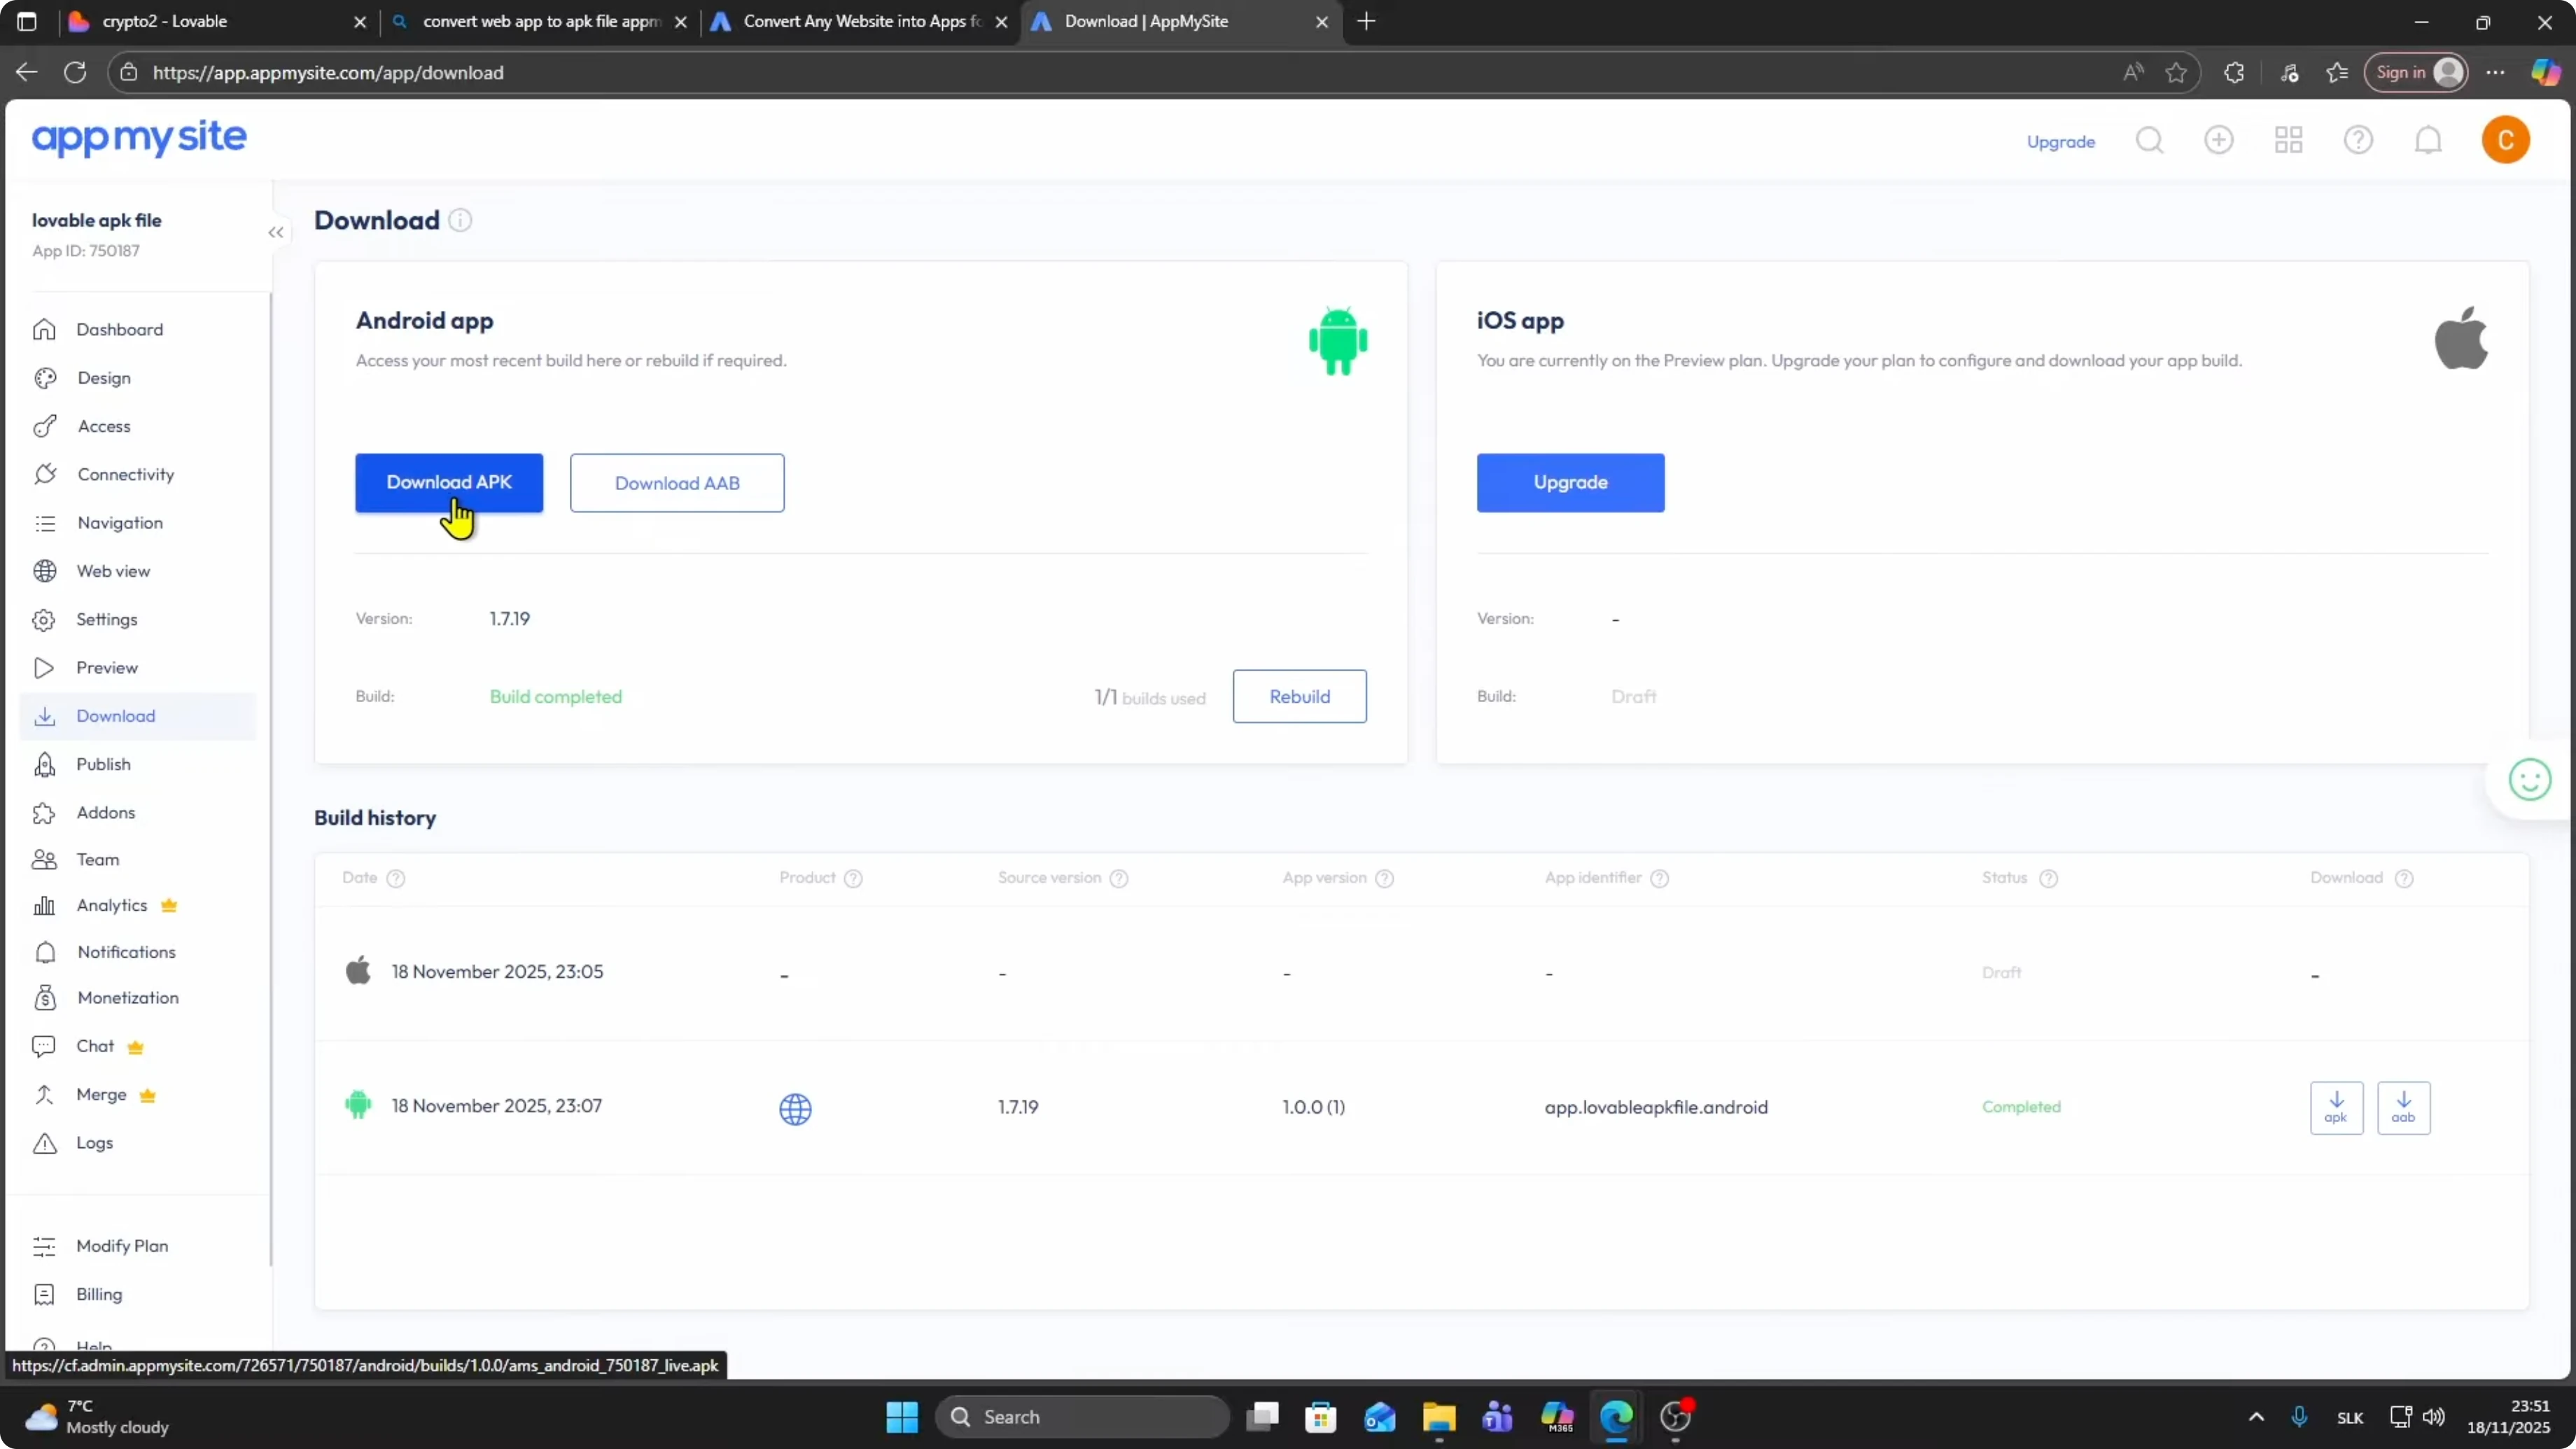
Task: Add this page to favorites star
Action: point(2176,72)
